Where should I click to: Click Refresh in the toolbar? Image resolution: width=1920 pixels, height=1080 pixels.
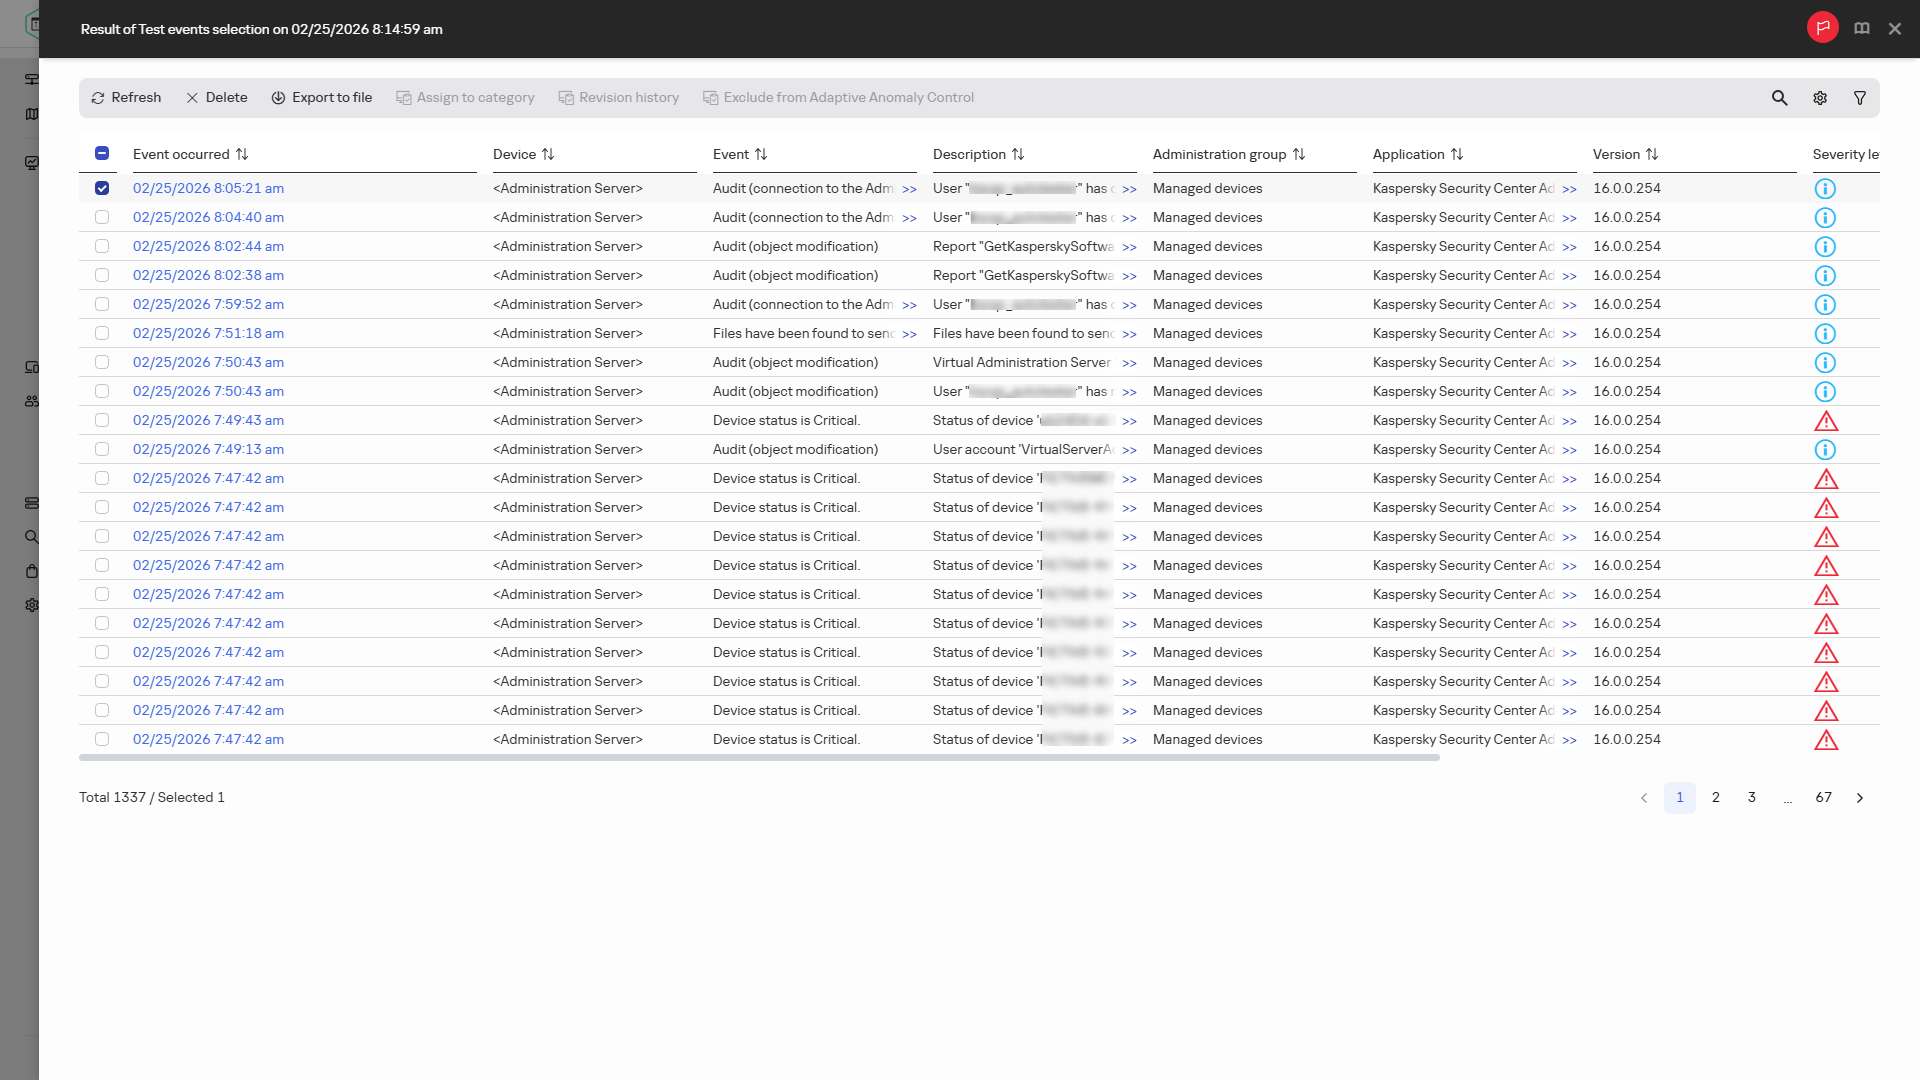pyautogui.click(x=126, y=98)
